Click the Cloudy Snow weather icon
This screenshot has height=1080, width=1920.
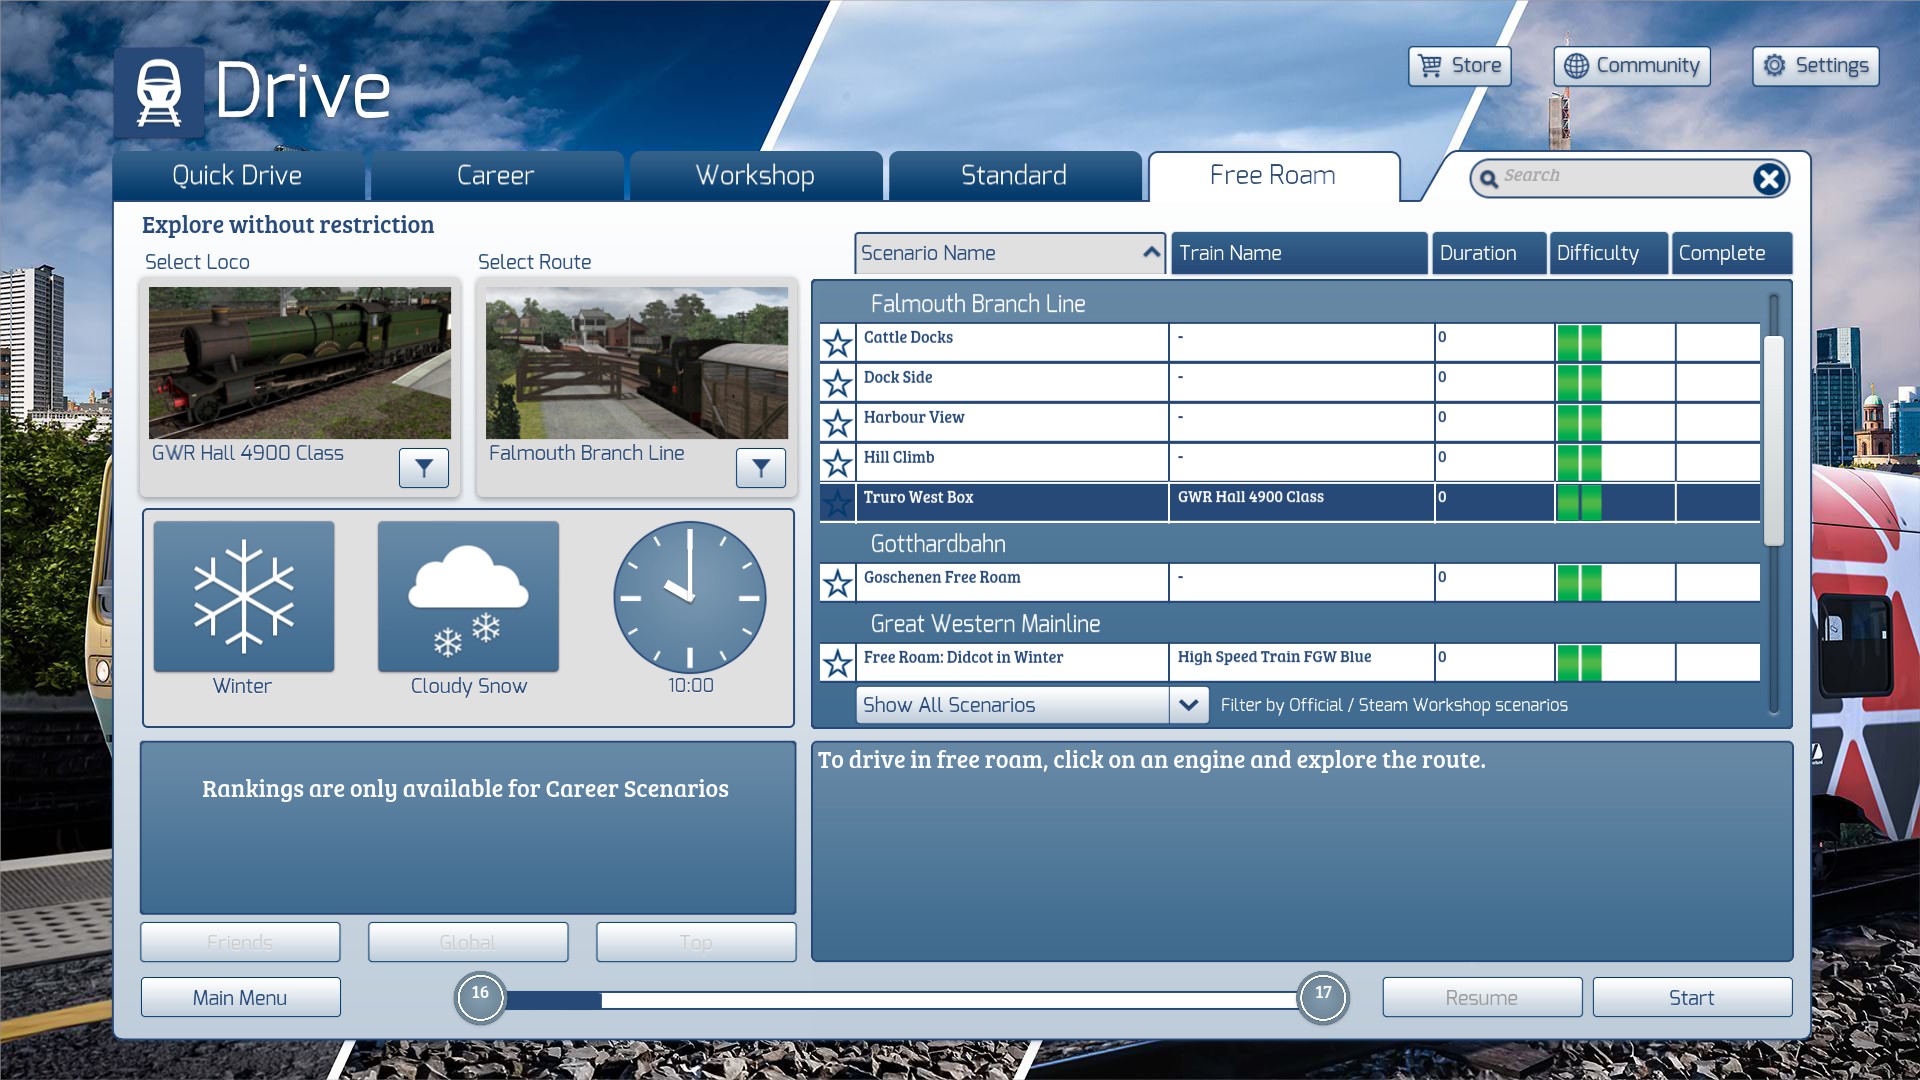(x=468, y=597)
